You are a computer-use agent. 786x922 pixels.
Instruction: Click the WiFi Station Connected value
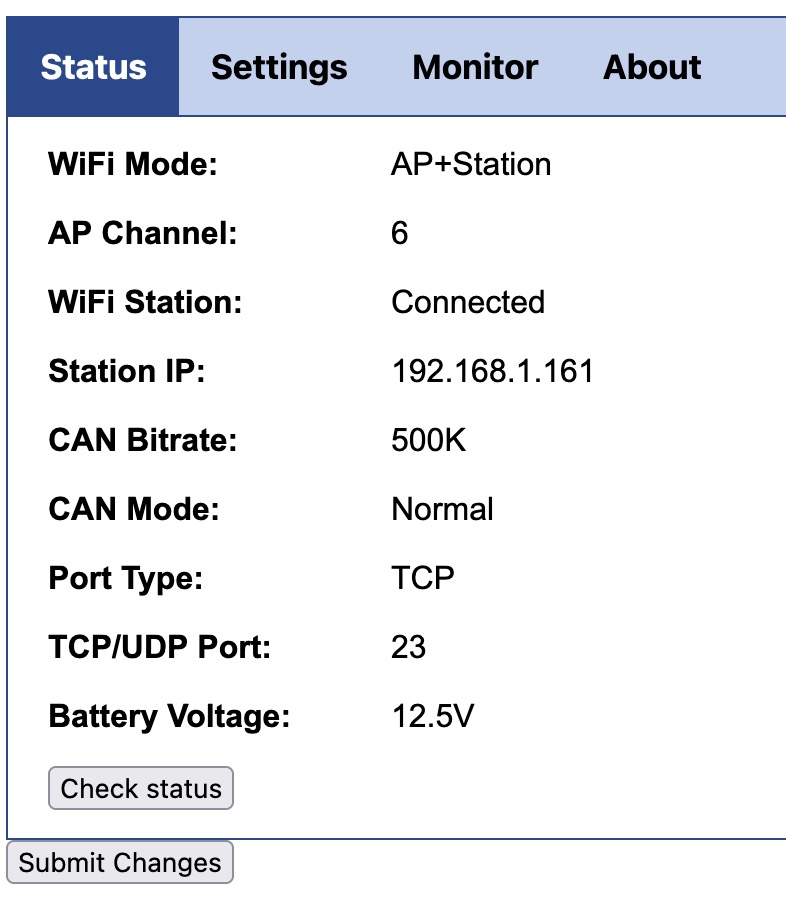coord(469,302)
